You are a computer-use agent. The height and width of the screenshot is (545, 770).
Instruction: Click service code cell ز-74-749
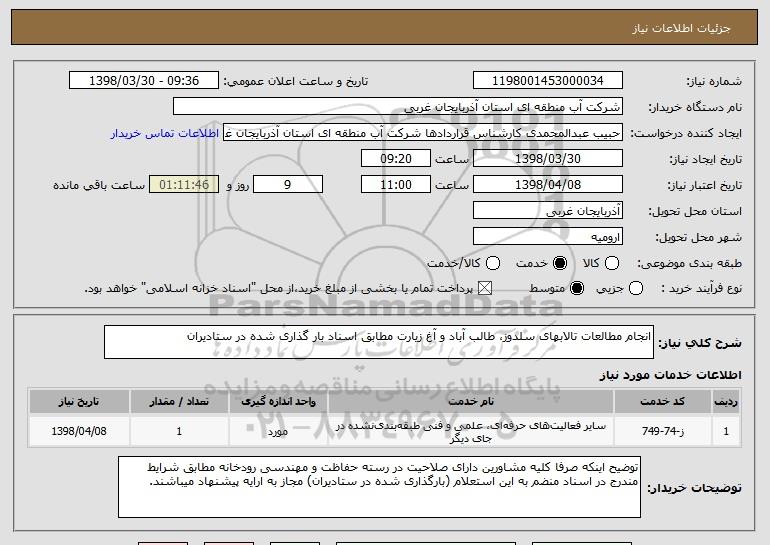click(x=662, y=431)
